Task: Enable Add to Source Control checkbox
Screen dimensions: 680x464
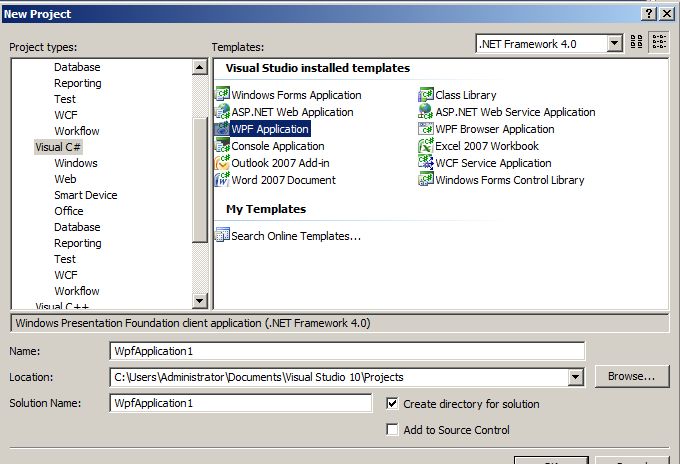Action: [x=392, y=429]
